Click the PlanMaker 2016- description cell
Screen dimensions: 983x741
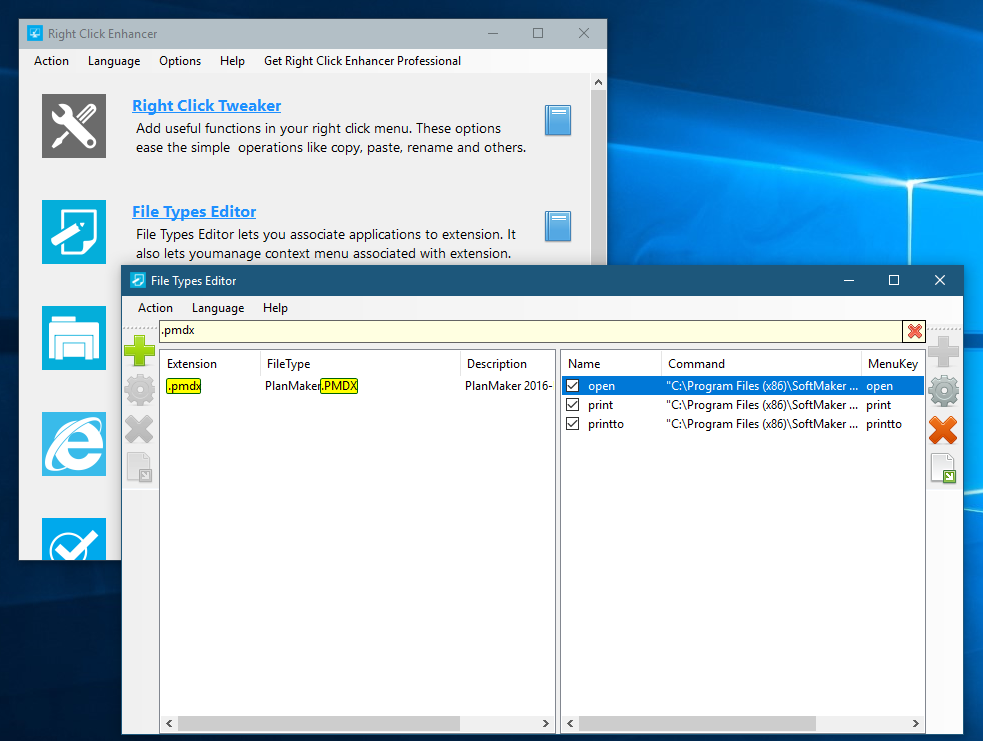coord(508,386)
